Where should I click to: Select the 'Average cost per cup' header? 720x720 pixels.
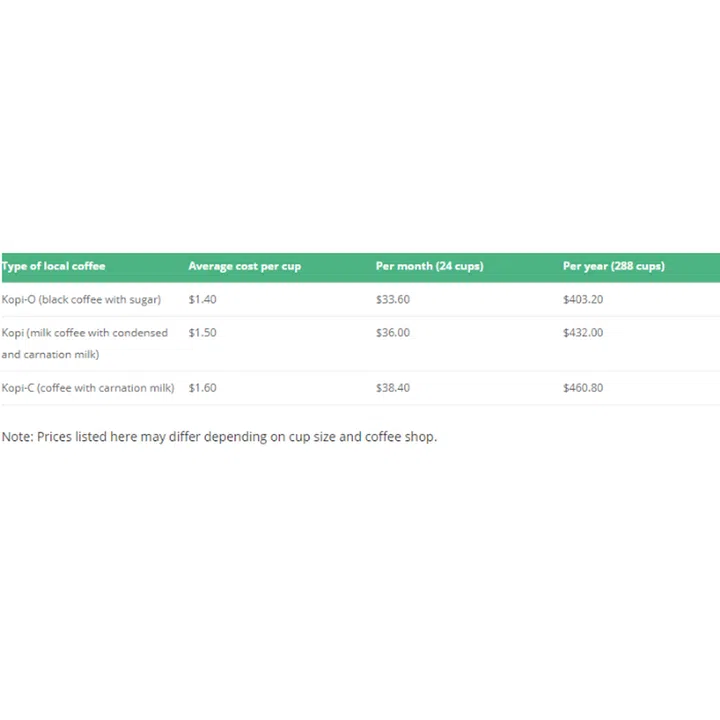244,266
